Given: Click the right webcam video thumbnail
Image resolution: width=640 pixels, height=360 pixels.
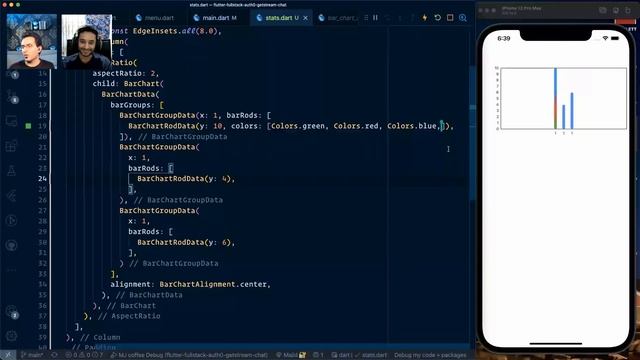Looking at the screenshot, I should (x=87, y=41).
